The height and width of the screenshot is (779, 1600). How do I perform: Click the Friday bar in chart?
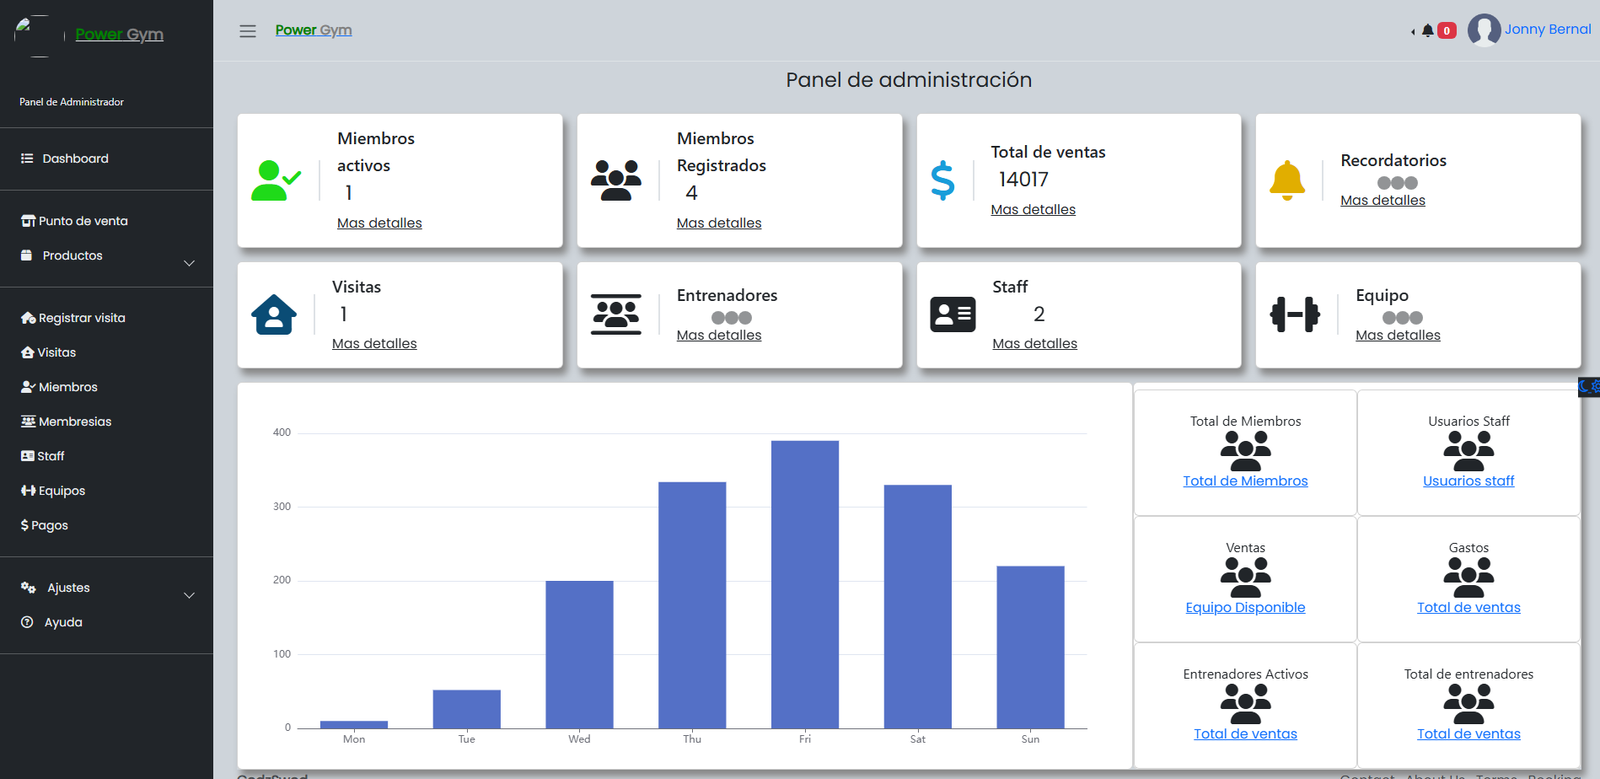[x=805, y=584]
